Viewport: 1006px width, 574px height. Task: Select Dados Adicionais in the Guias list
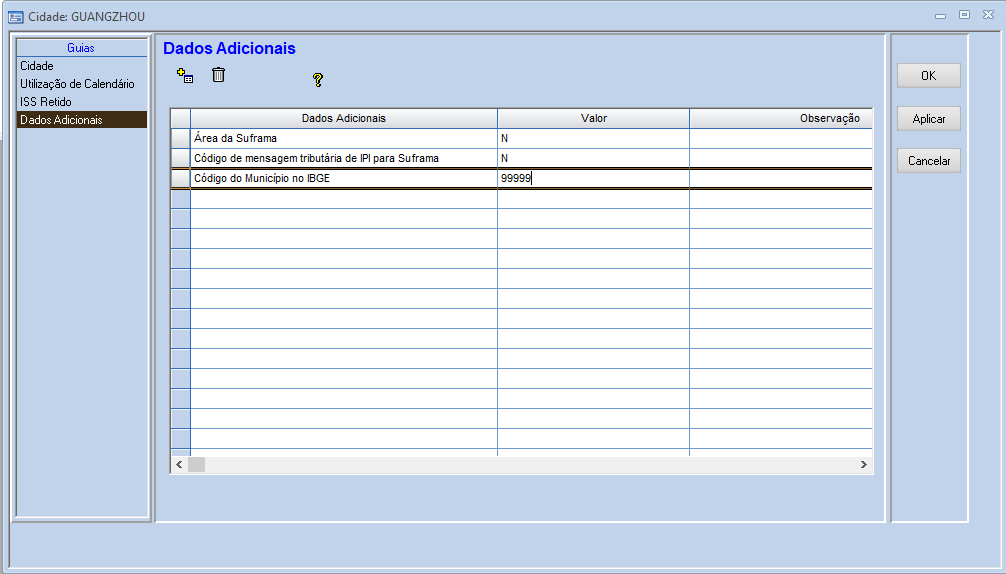[61, 120]
